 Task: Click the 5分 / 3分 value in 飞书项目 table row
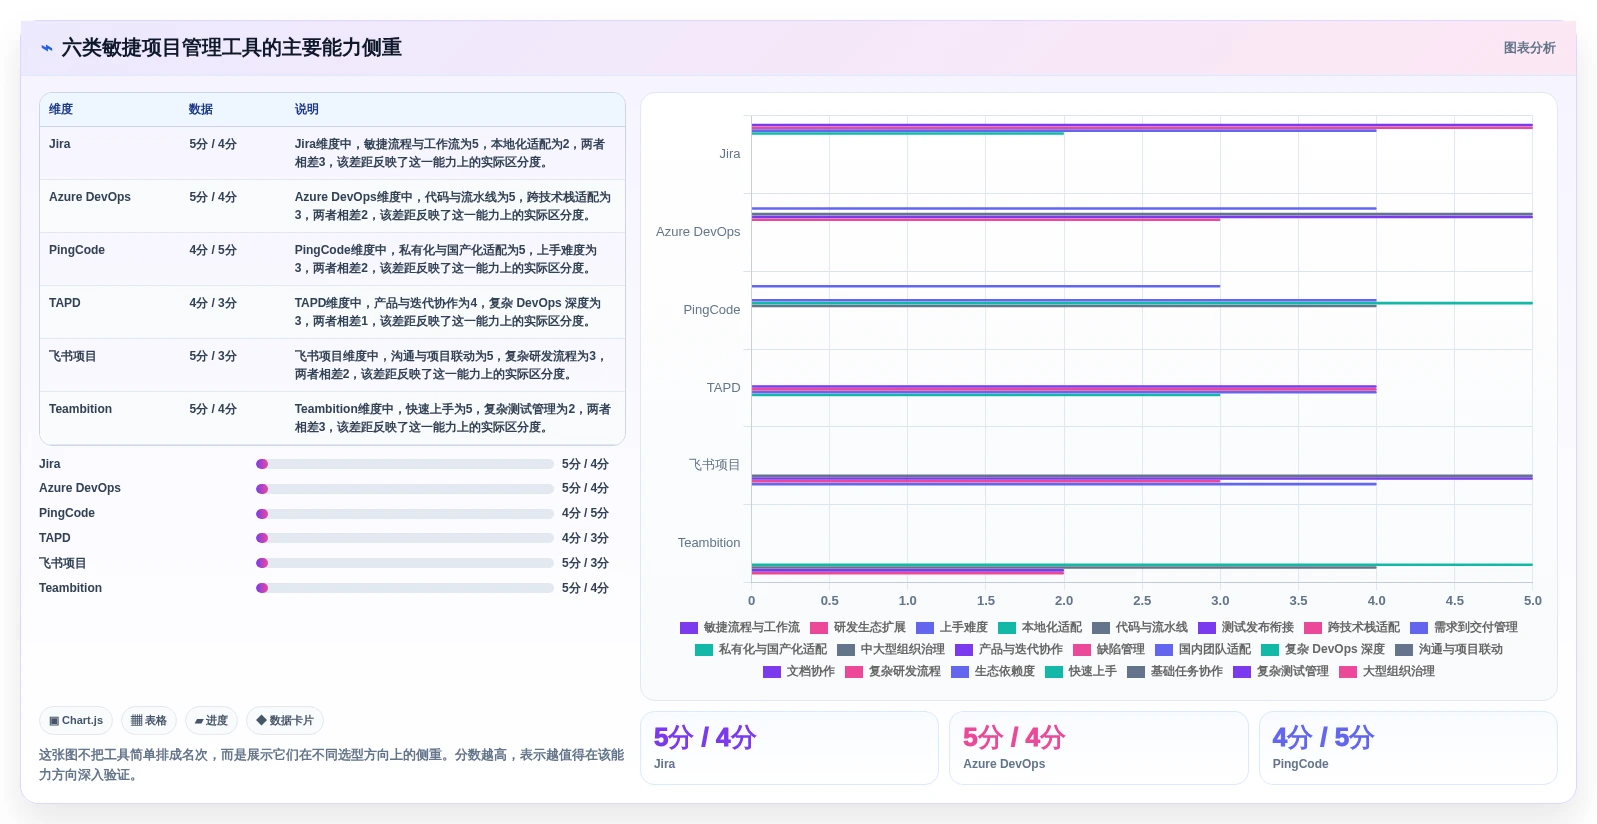[x=213, y=356]
